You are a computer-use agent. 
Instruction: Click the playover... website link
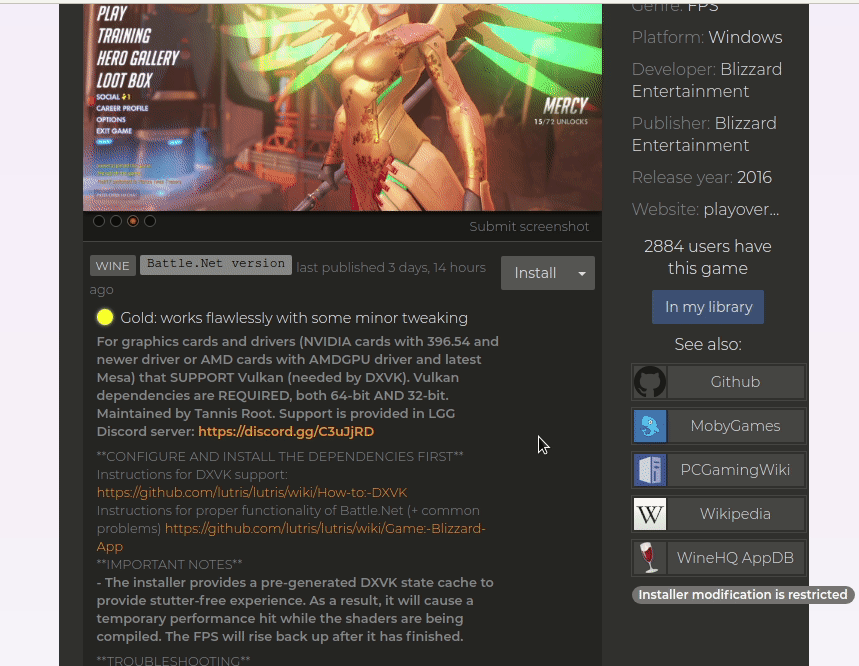[x=741, y=209]
